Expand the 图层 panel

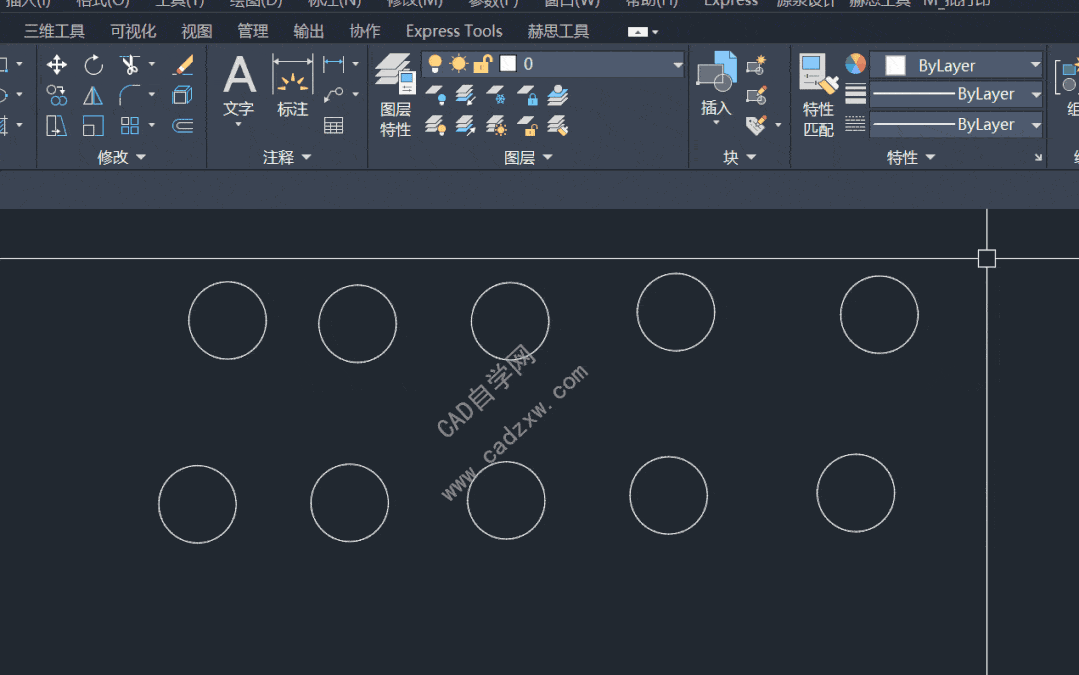(x=528, y=158)
